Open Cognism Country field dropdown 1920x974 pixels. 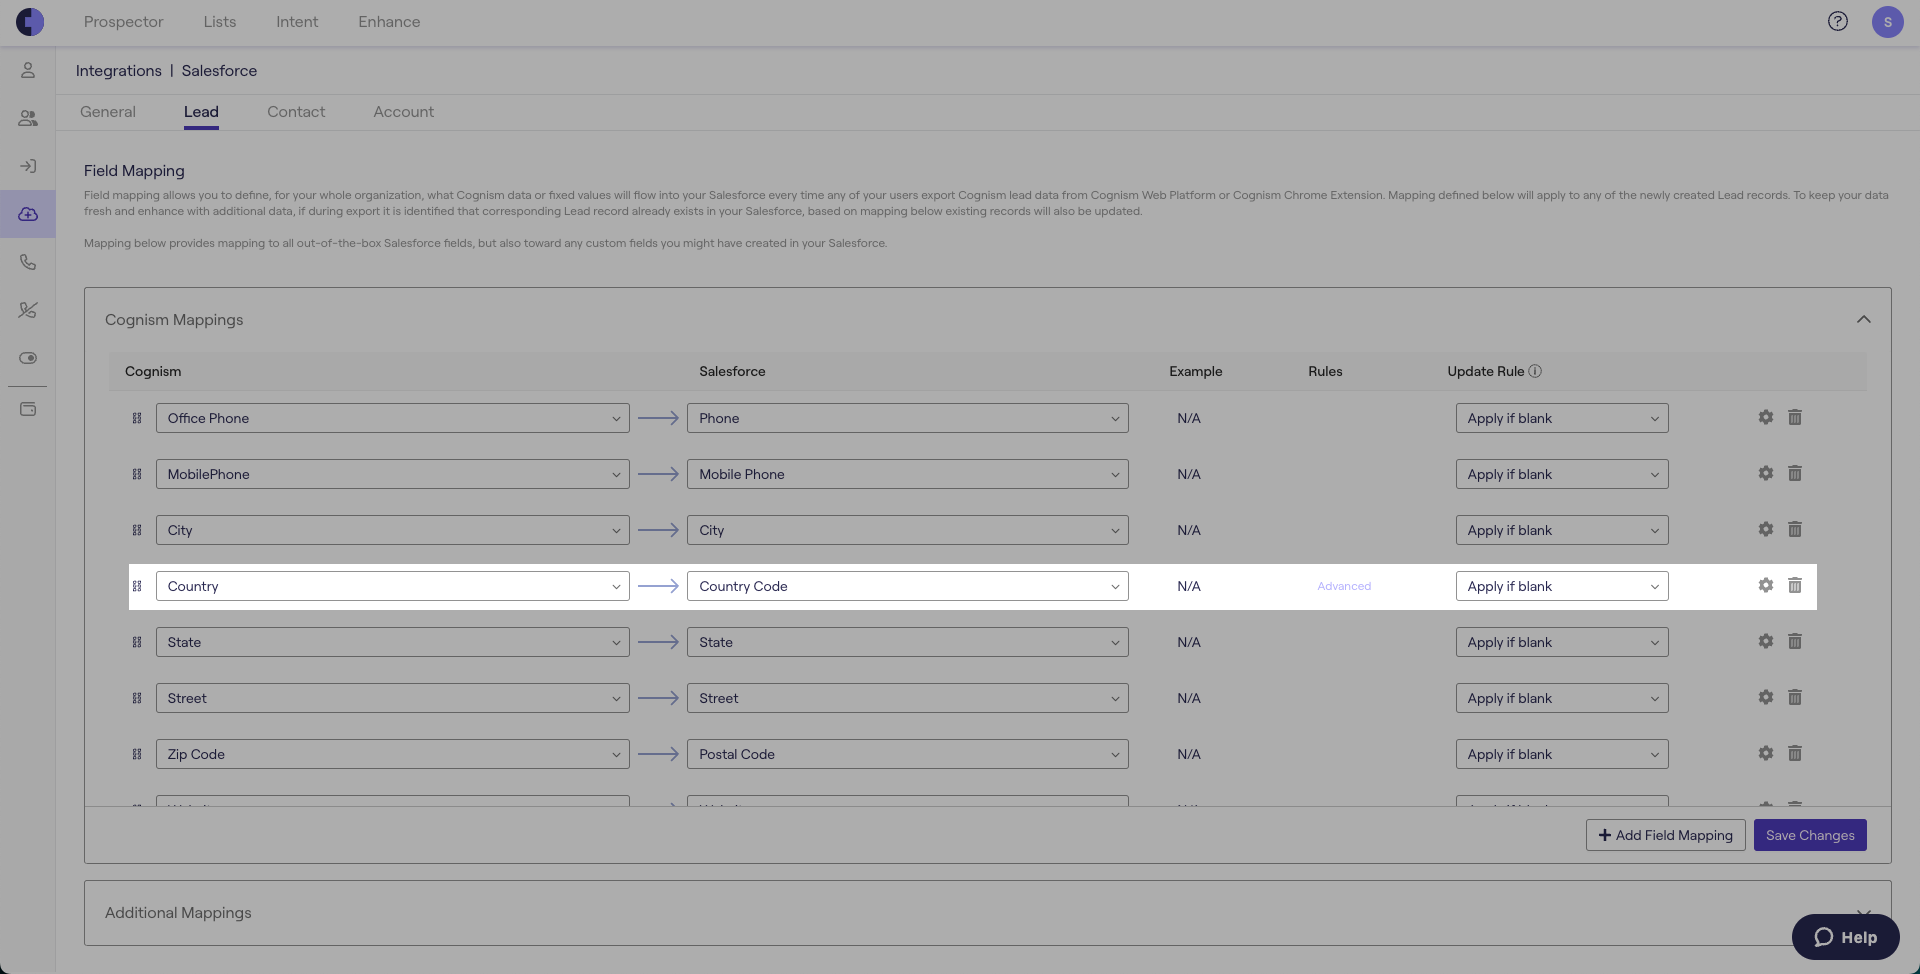point(393,586)
